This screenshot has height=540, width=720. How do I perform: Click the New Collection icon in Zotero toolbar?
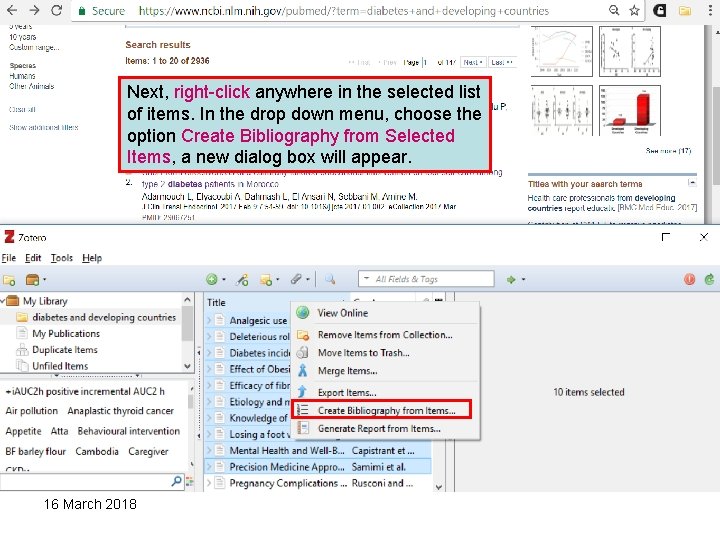(x=9, y=280)
